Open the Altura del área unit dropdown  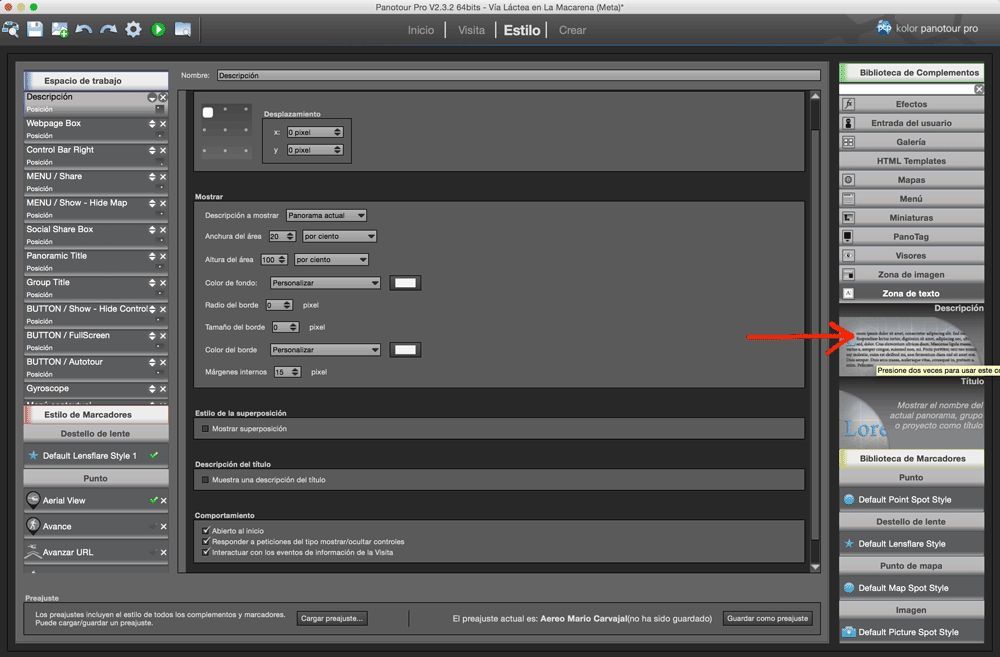[x=331, y=260]
